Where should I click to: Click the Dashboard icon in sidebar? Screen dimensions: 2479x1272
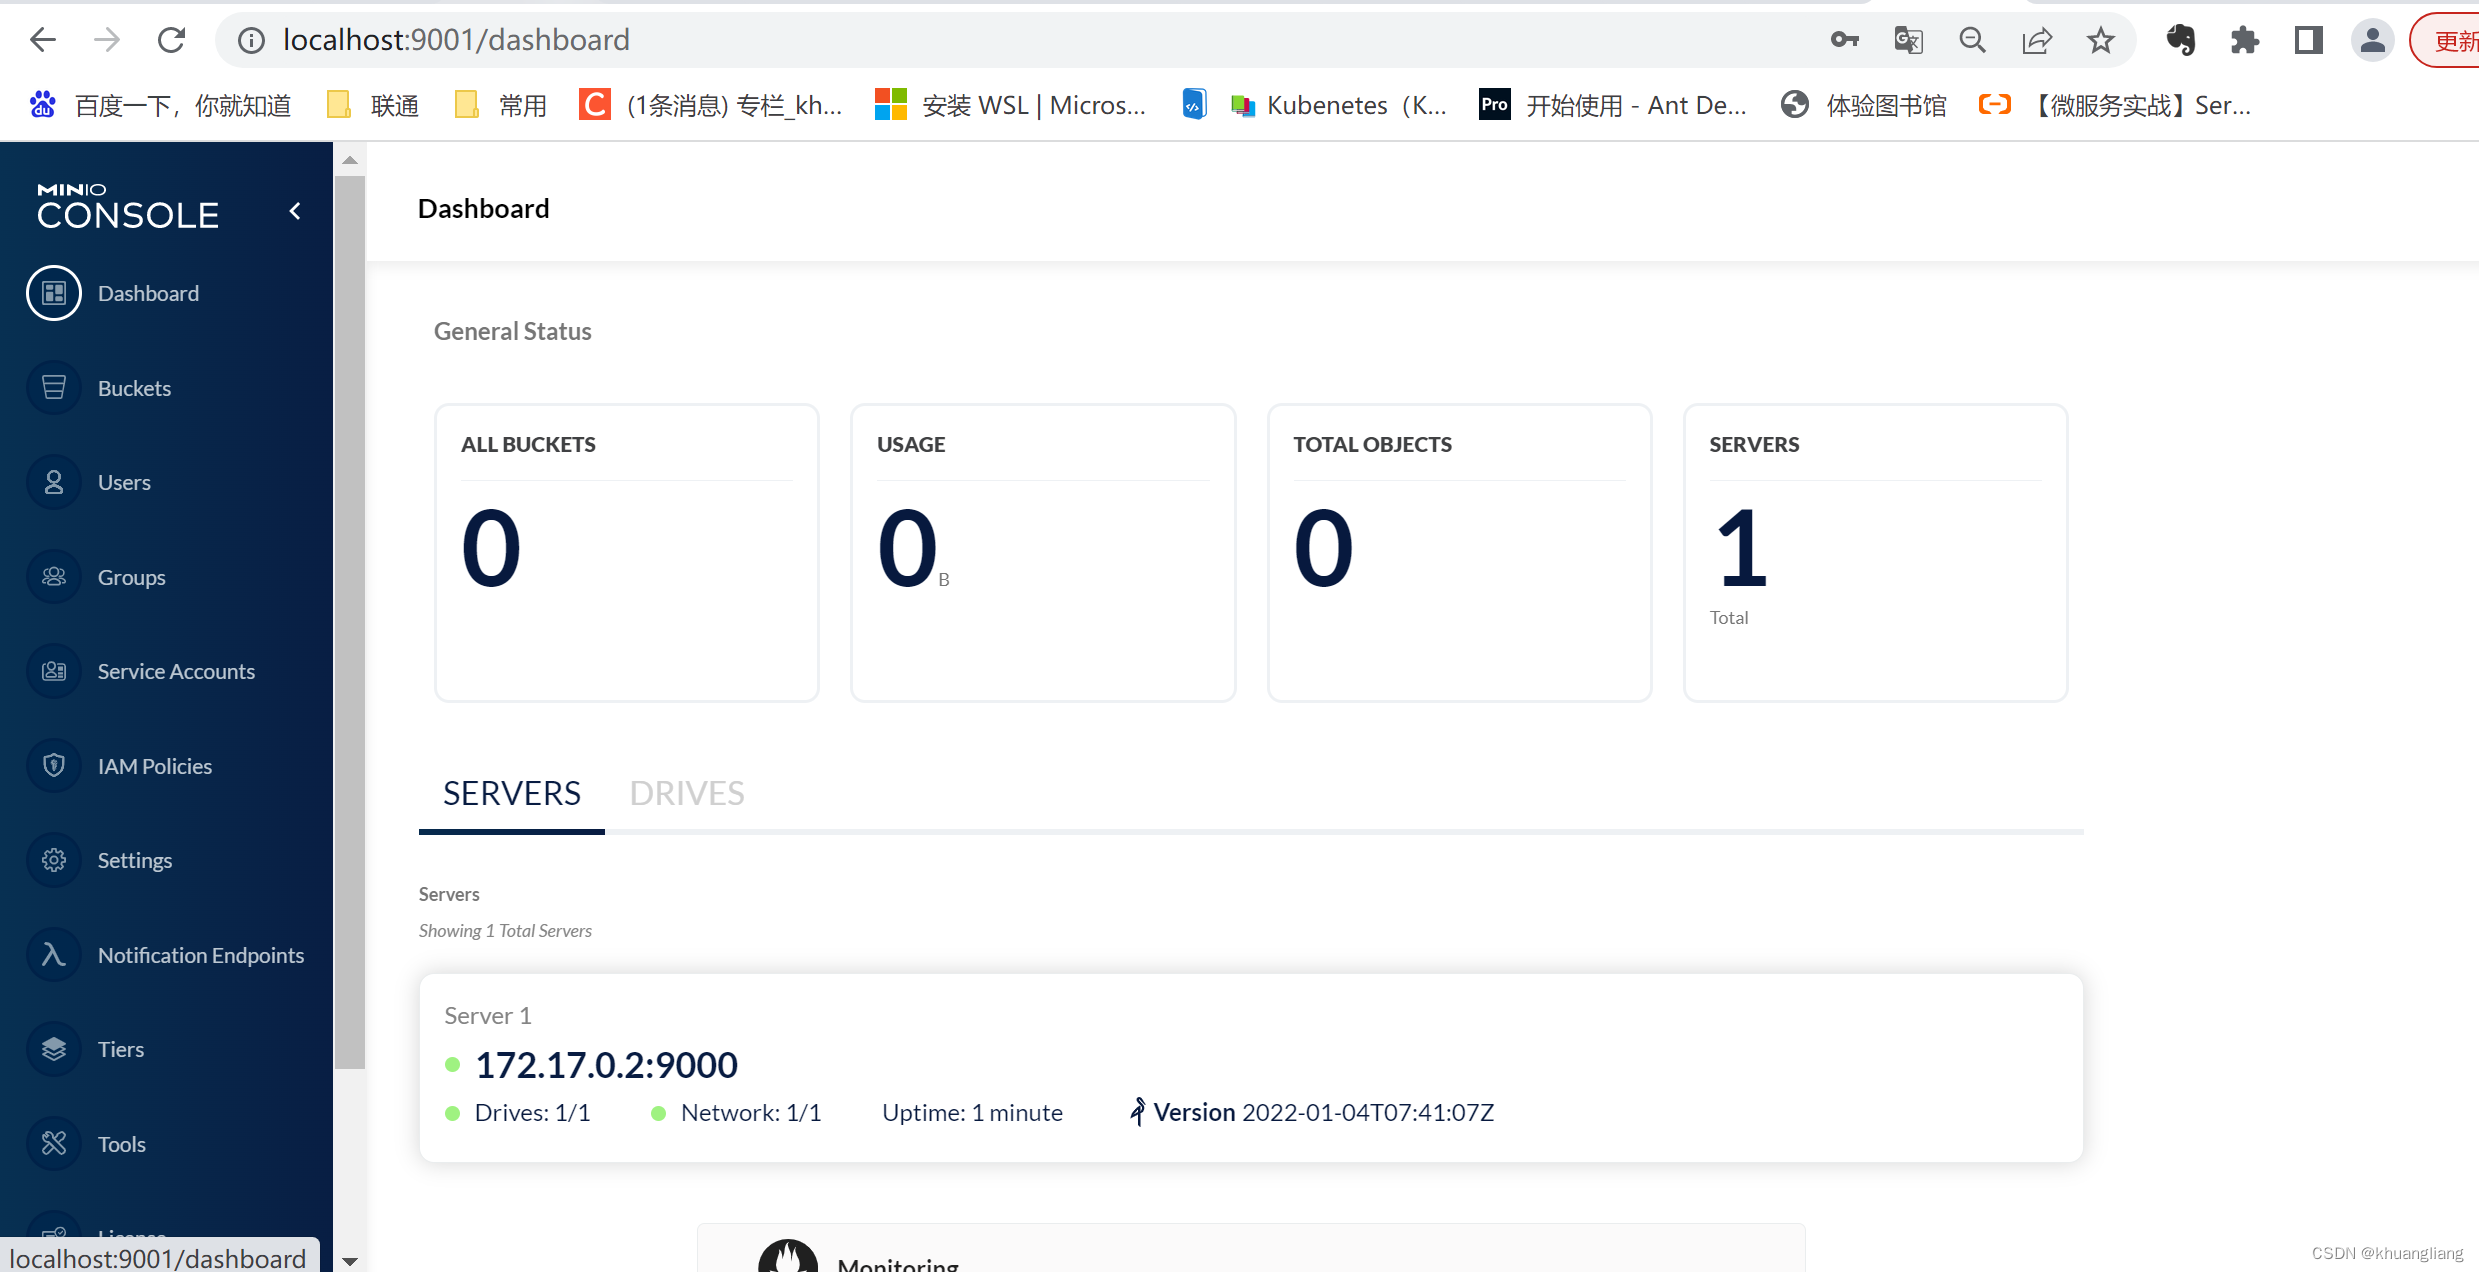tap(54, 292)
